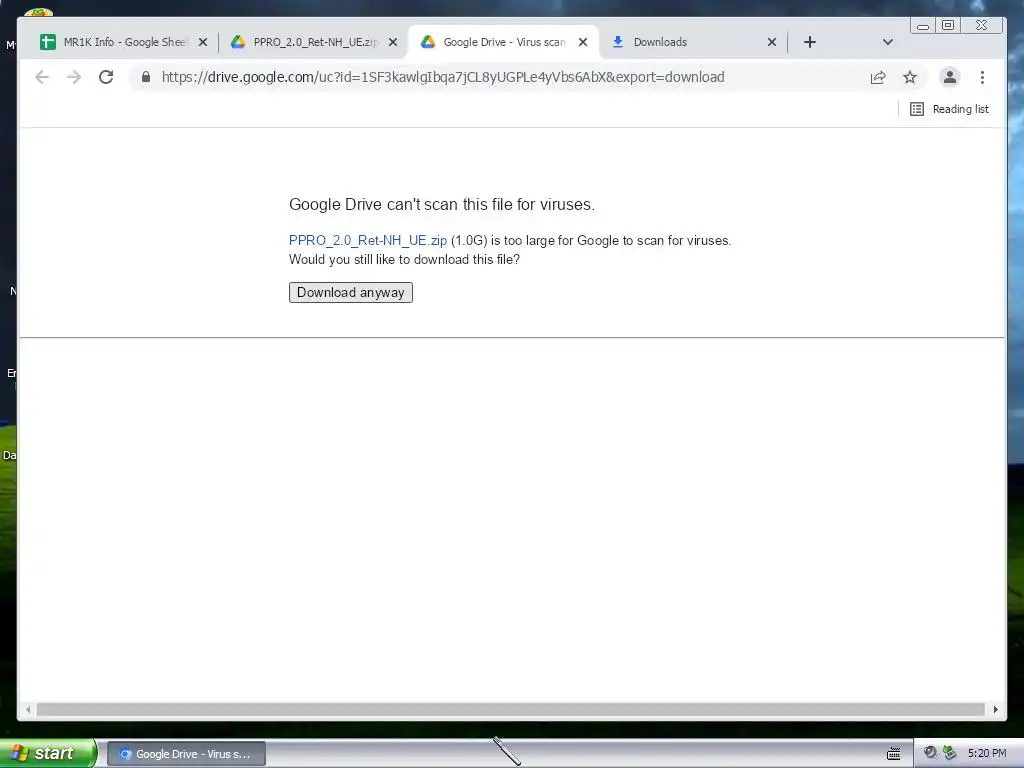Open the on-screen keyboard tray icon
Screen dimensions: 1024x768
coord(893,754)
